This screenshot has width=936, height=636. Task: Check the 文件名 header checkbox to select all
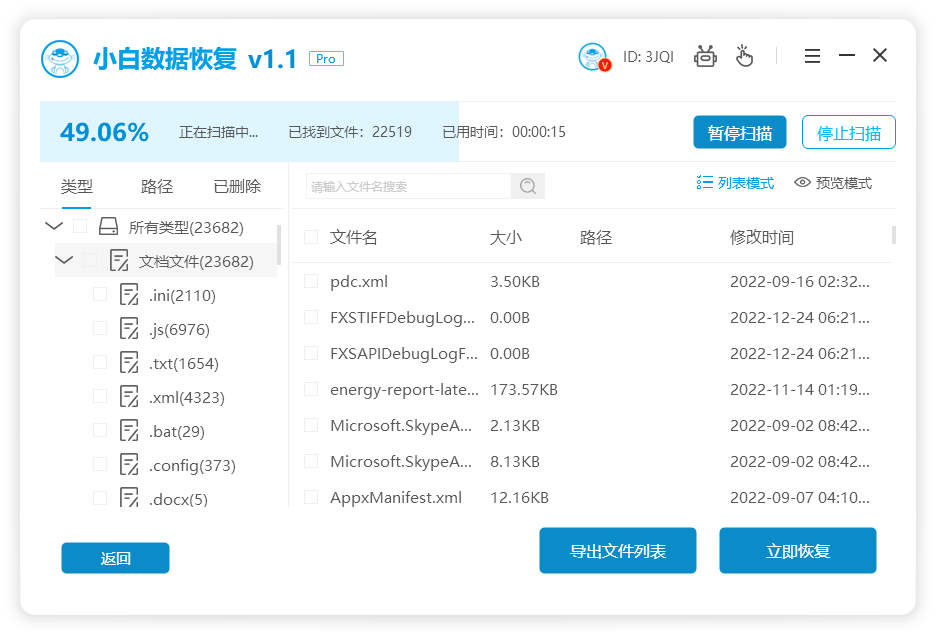click(x=311, y=238)
